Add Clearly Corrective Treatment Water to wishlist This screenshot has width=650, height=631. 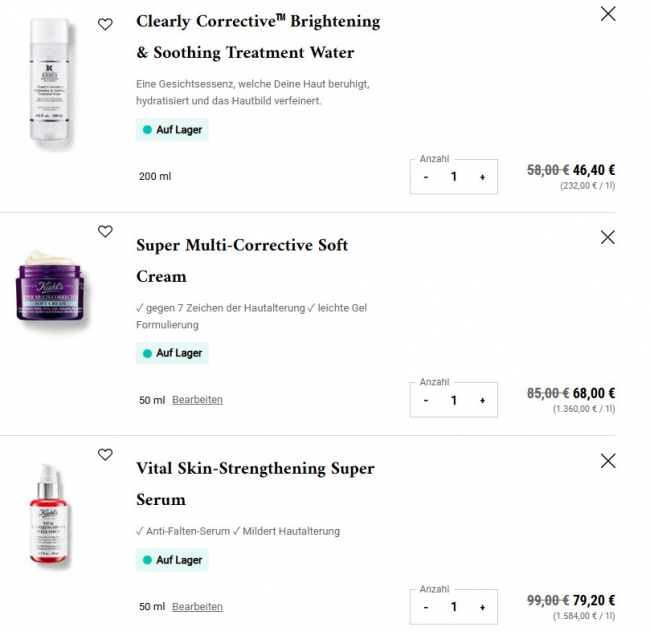pos(105,24)
